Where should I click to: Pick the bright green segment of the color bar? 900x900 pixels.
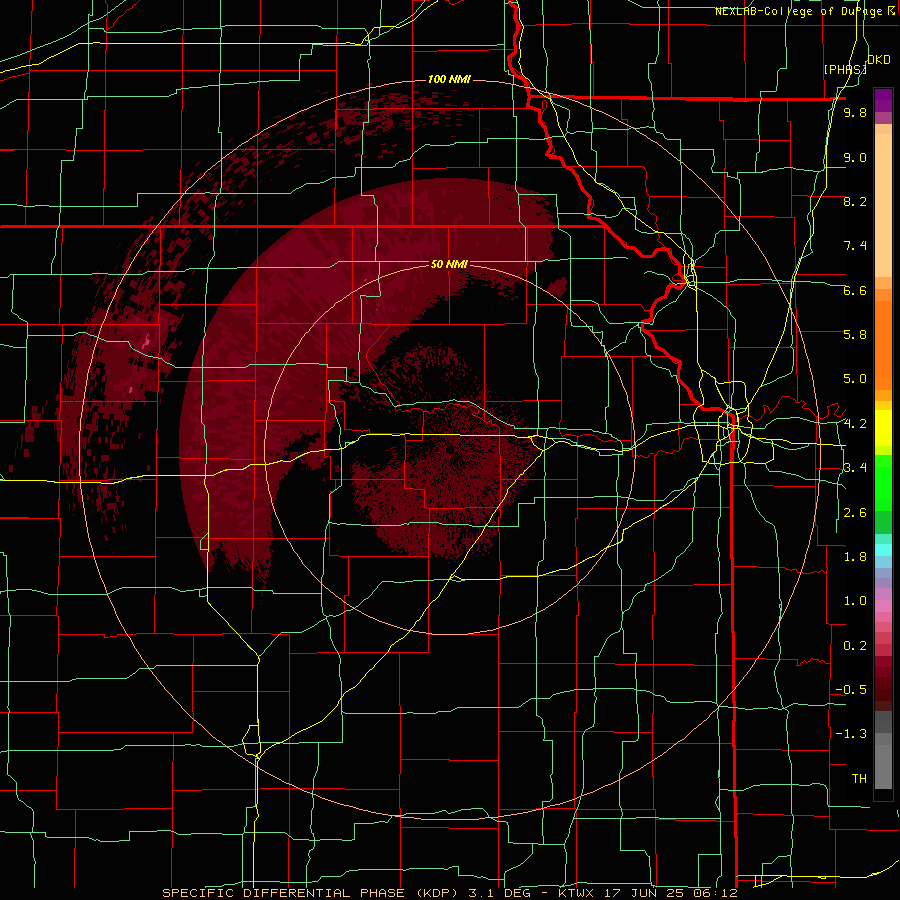tap(883, 481)
